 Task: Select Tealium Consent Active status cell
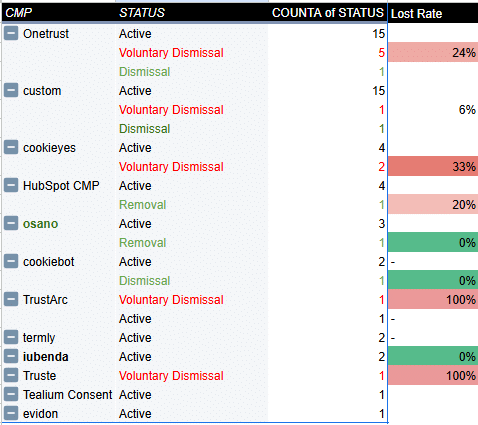click(x=192, y=395)
